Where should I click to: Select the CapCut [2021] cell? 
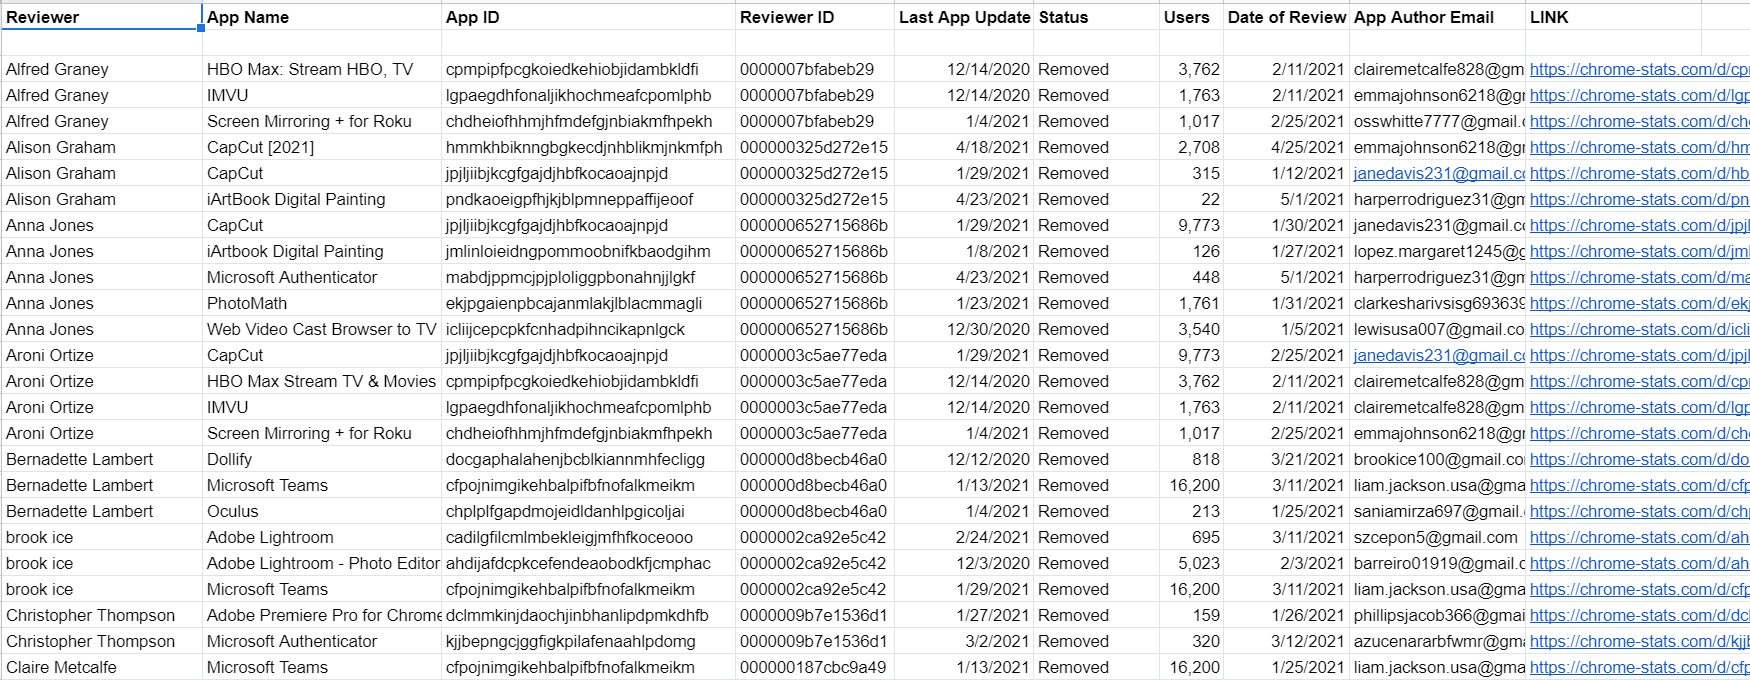321,147
